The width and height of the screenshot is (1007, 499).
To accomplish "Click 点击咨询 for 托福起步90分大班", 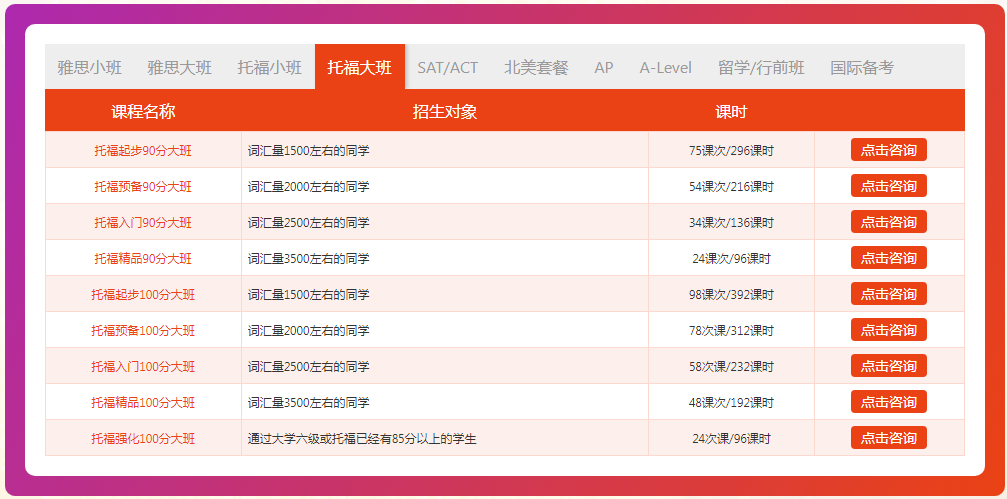I will pos(889,150).
